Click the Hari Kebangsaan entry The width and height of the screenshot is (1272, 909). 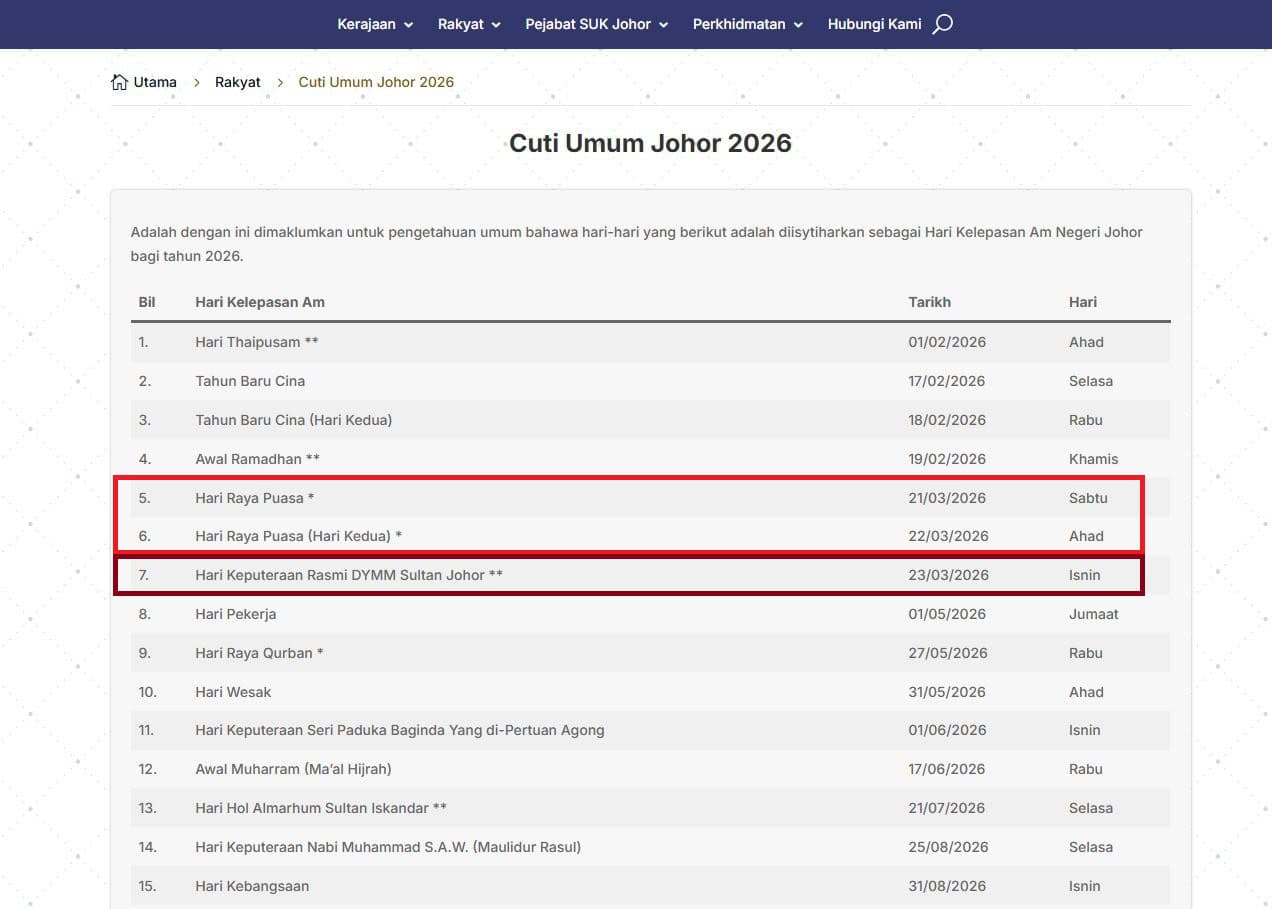(x=252, y=886)
